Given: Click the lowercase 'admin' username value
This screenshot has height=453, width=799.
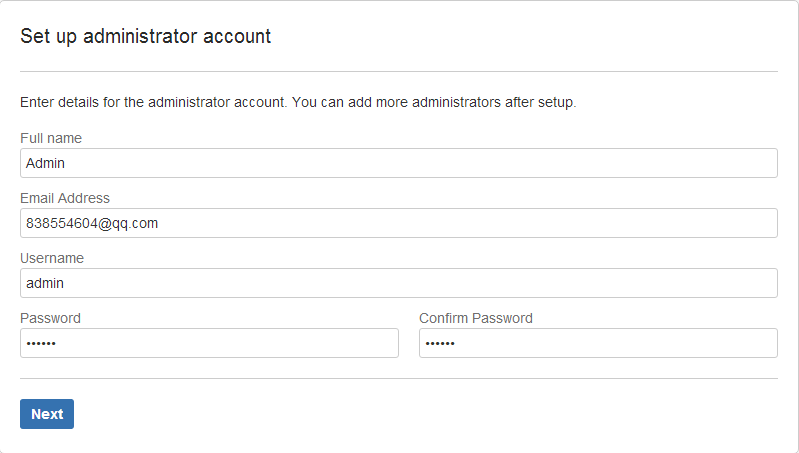Looking at the screenshot, I should pyautogui.click(x=45, y=283).
